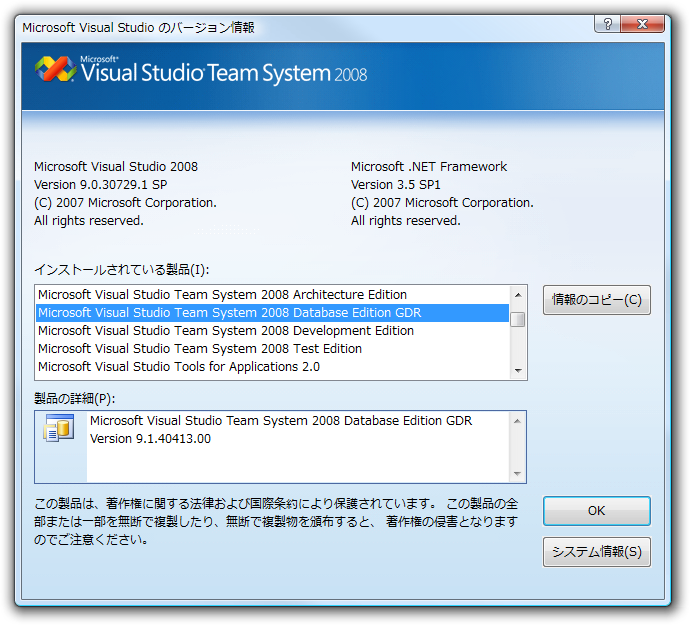Confirm with the OK button
Screen dimensions: 690x625
(x=596, y=511)
